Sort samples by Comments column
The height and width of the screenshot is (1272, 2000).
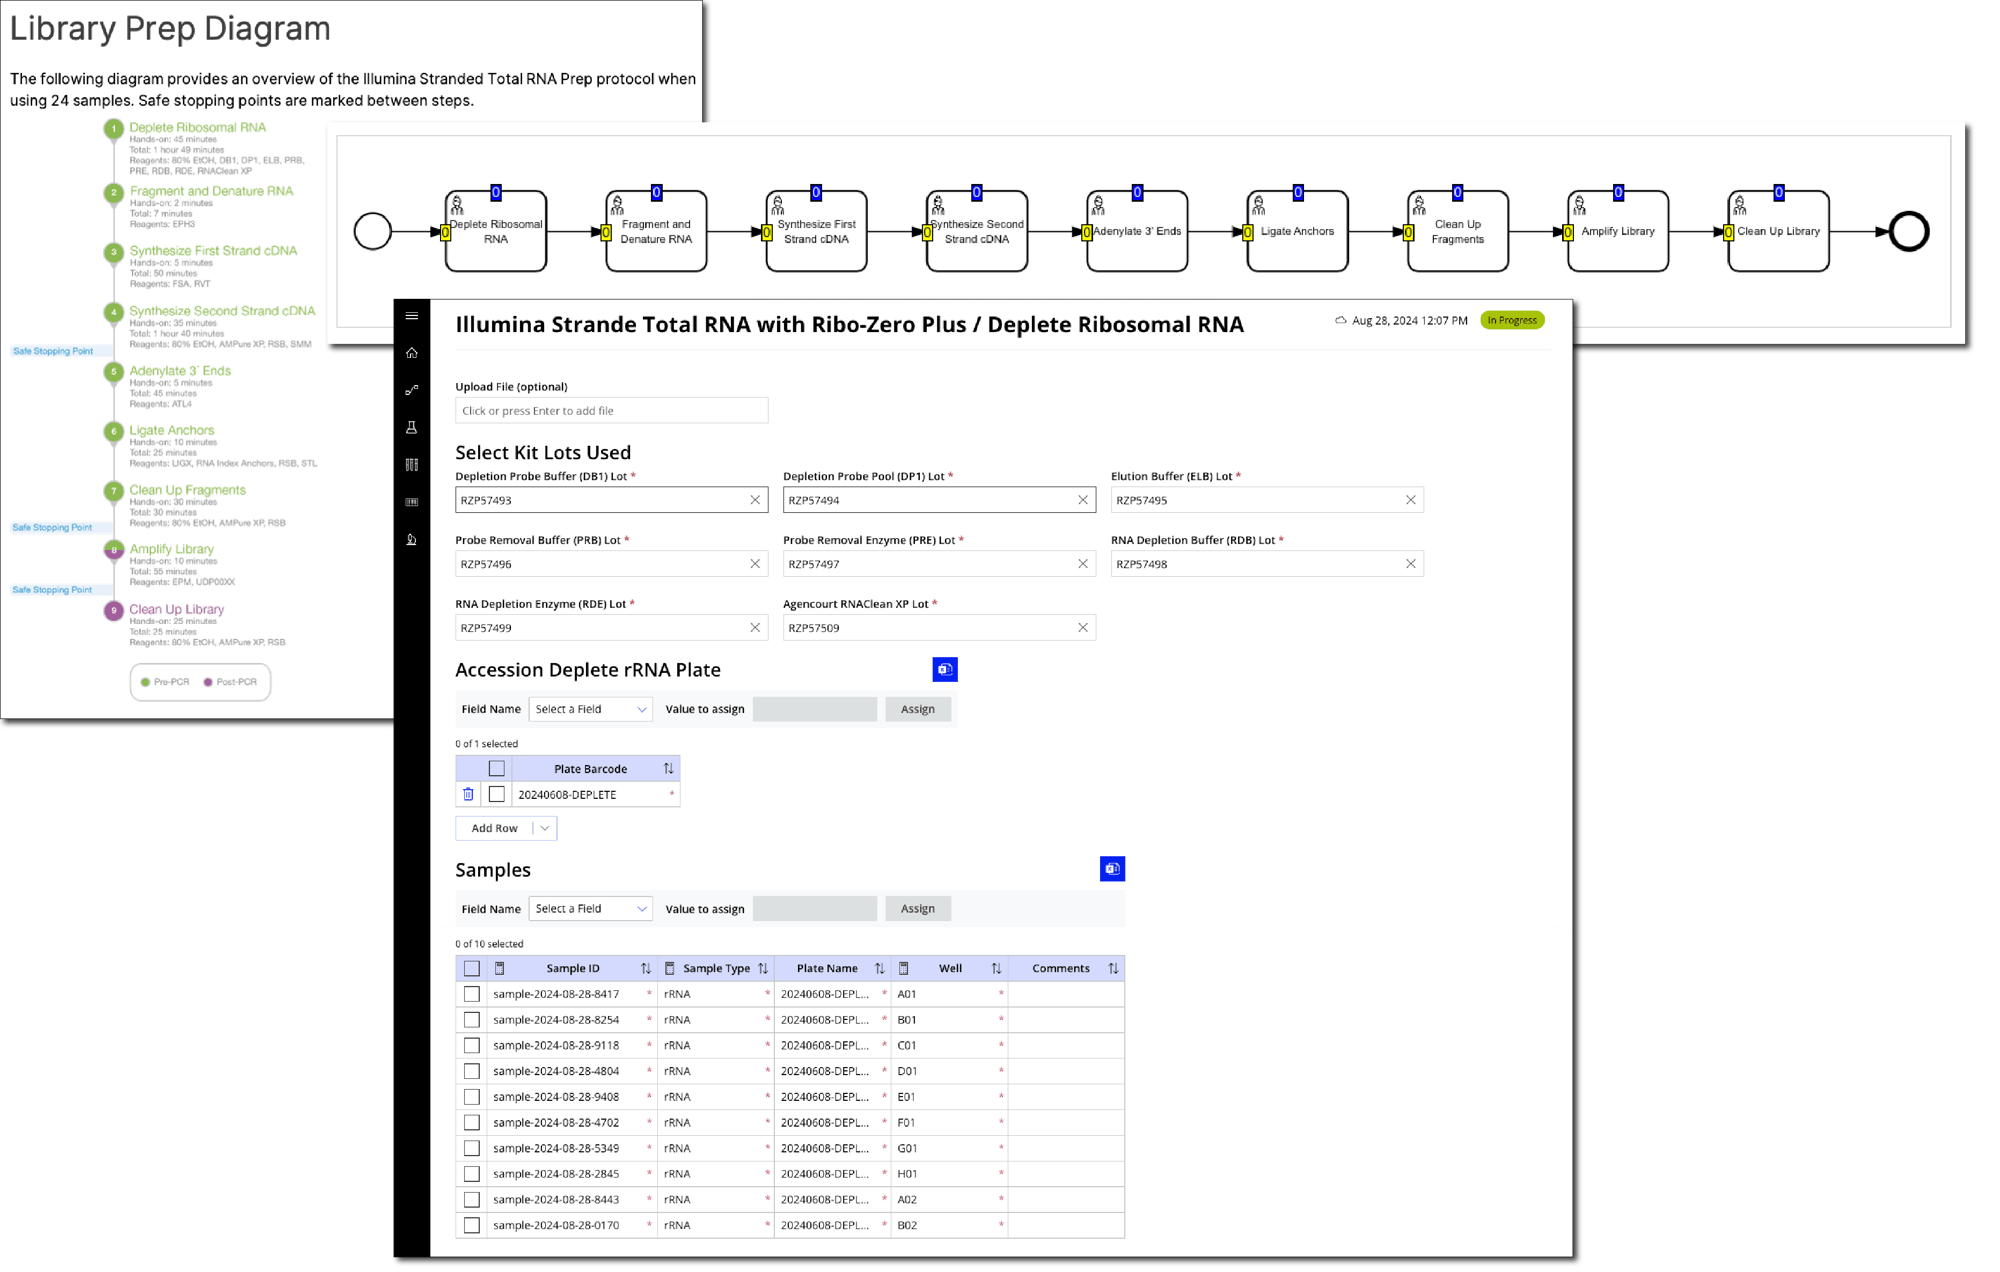point(1113,968)
